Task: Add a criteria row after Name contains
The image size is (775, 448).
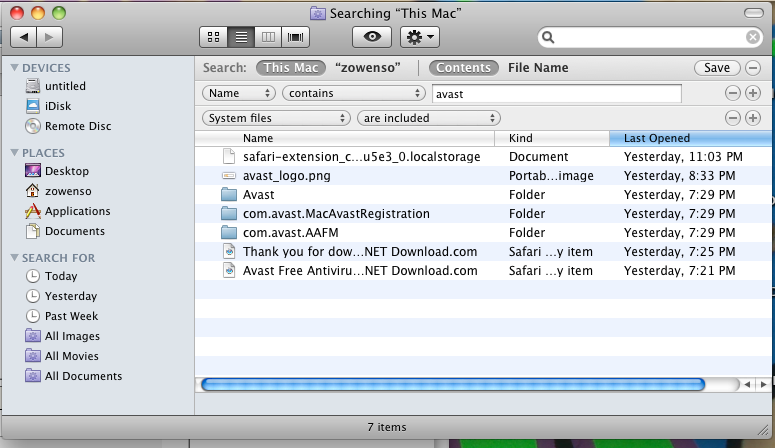Action: [x=753, y=93]
